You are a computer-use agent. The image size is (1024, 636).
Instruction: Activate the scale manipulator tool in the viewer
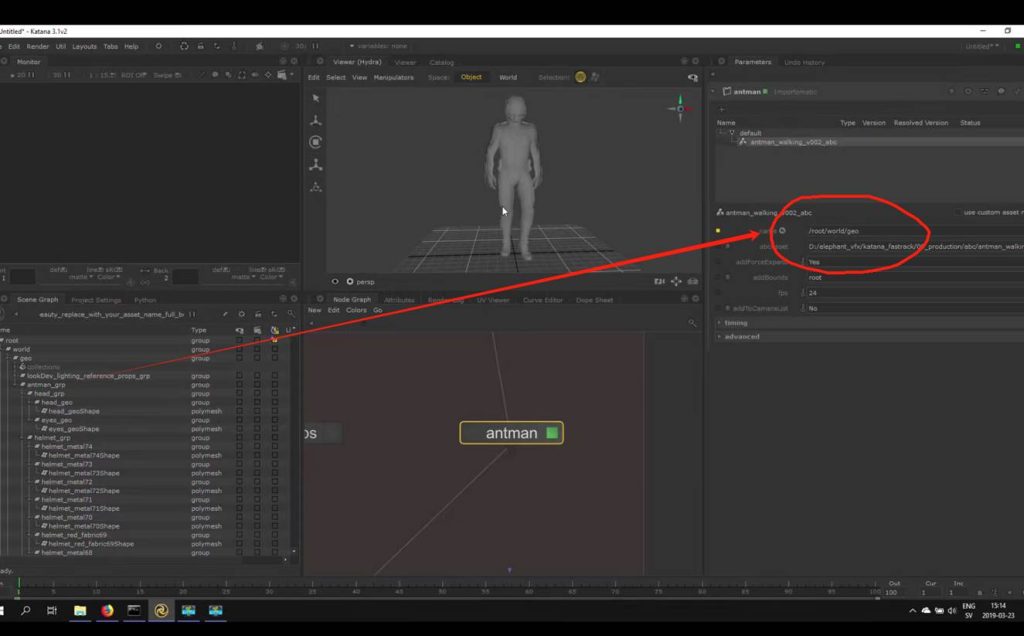[316, 165]
